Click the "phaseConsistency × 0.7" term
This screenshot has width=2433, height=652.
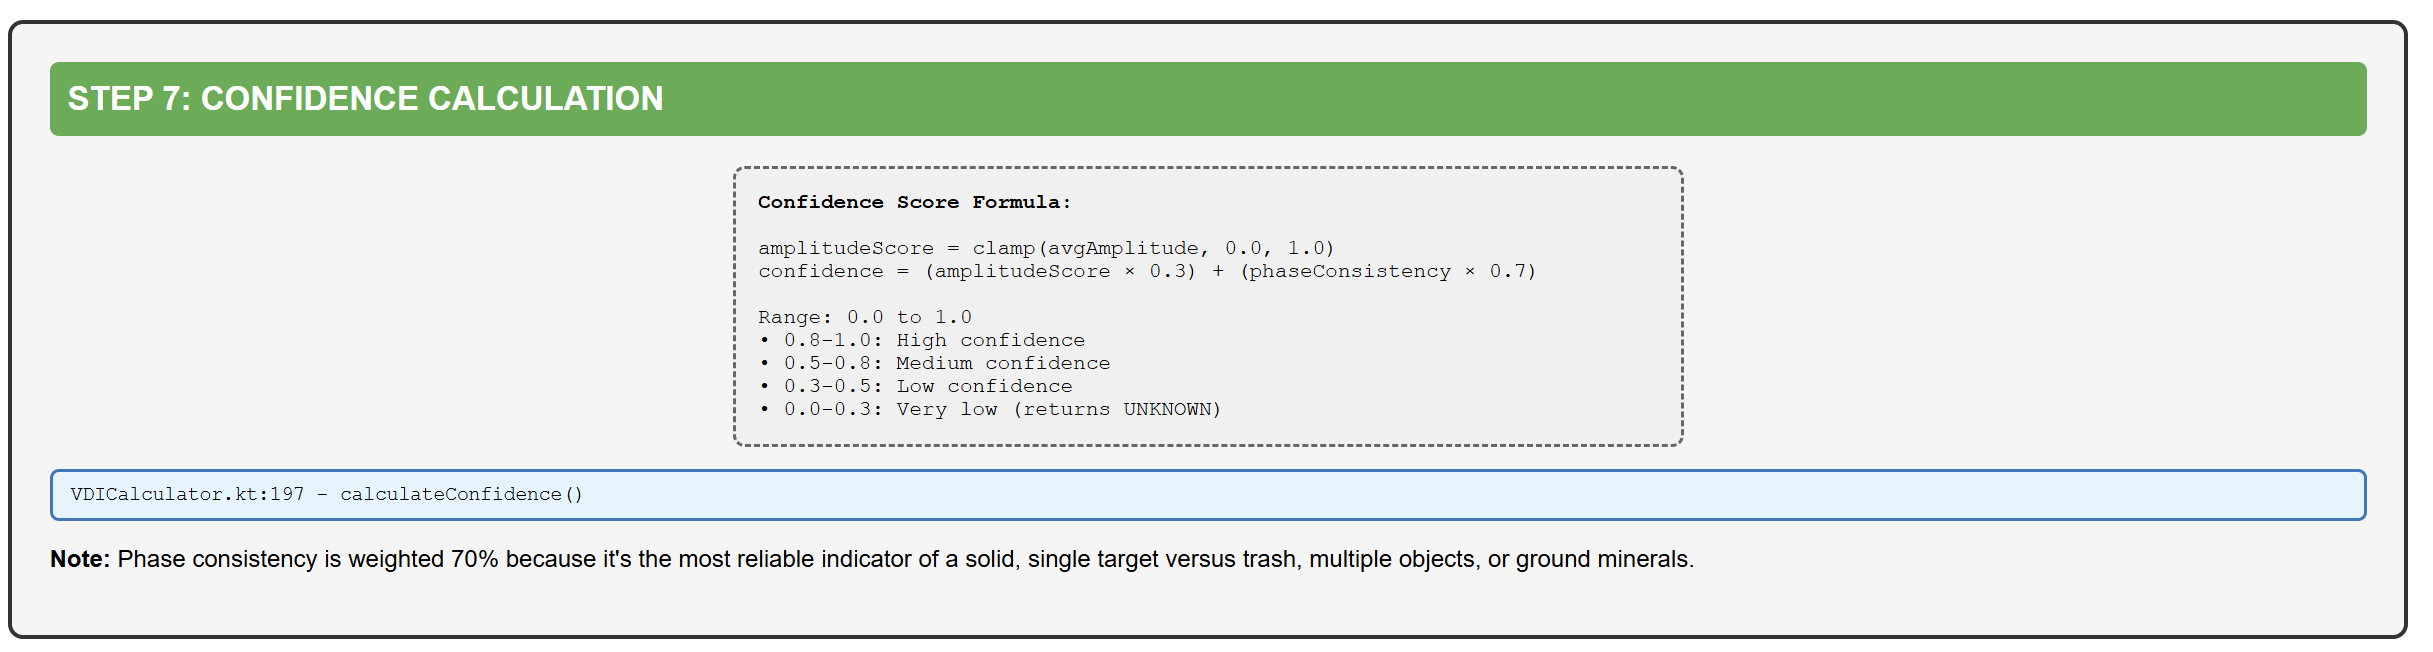(1388, 271)
